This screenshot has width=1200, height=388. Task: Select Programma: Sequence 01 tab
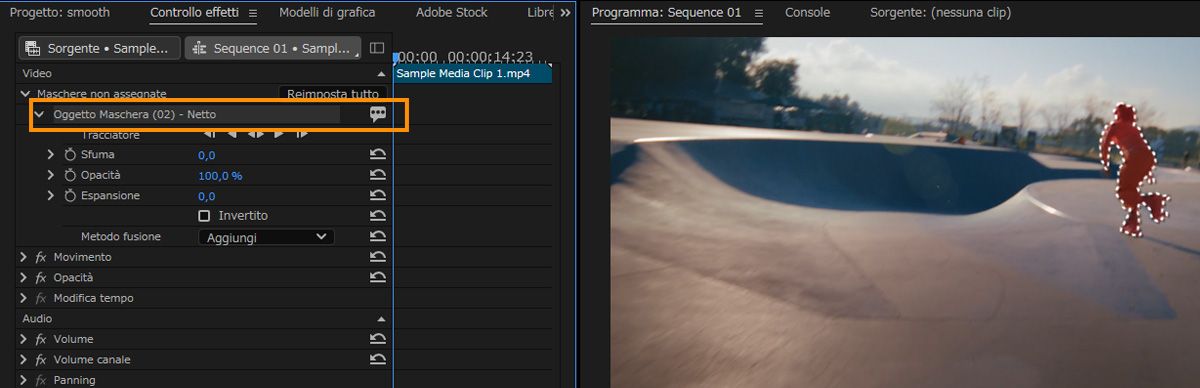click(666, 13)
